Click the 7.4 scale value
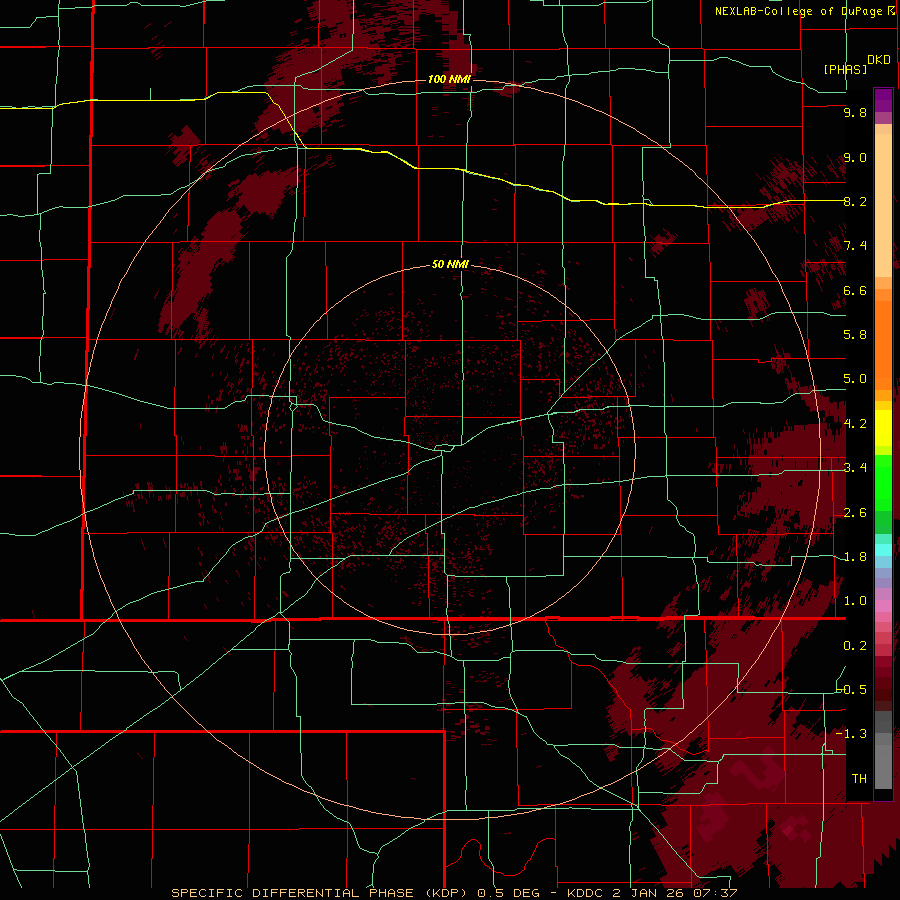 coord(855,246)
